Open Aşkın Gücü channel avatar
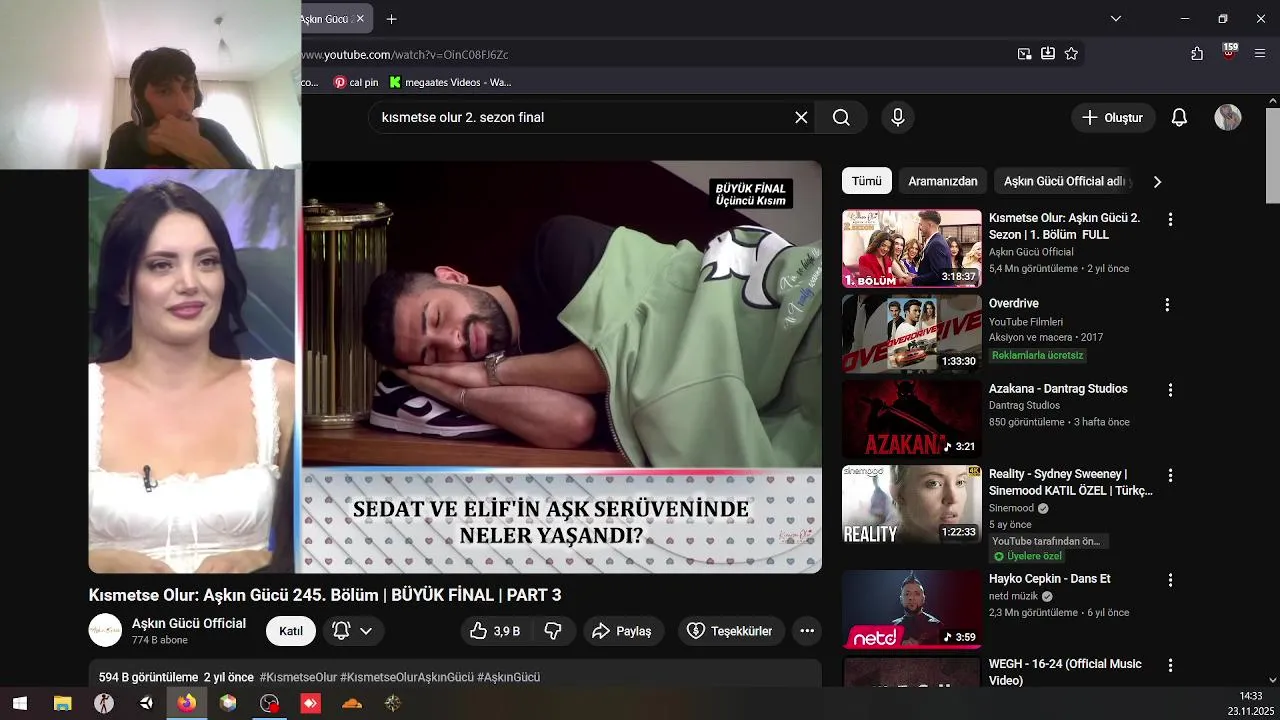1280x720 pixels. click(x=105, y=630)
